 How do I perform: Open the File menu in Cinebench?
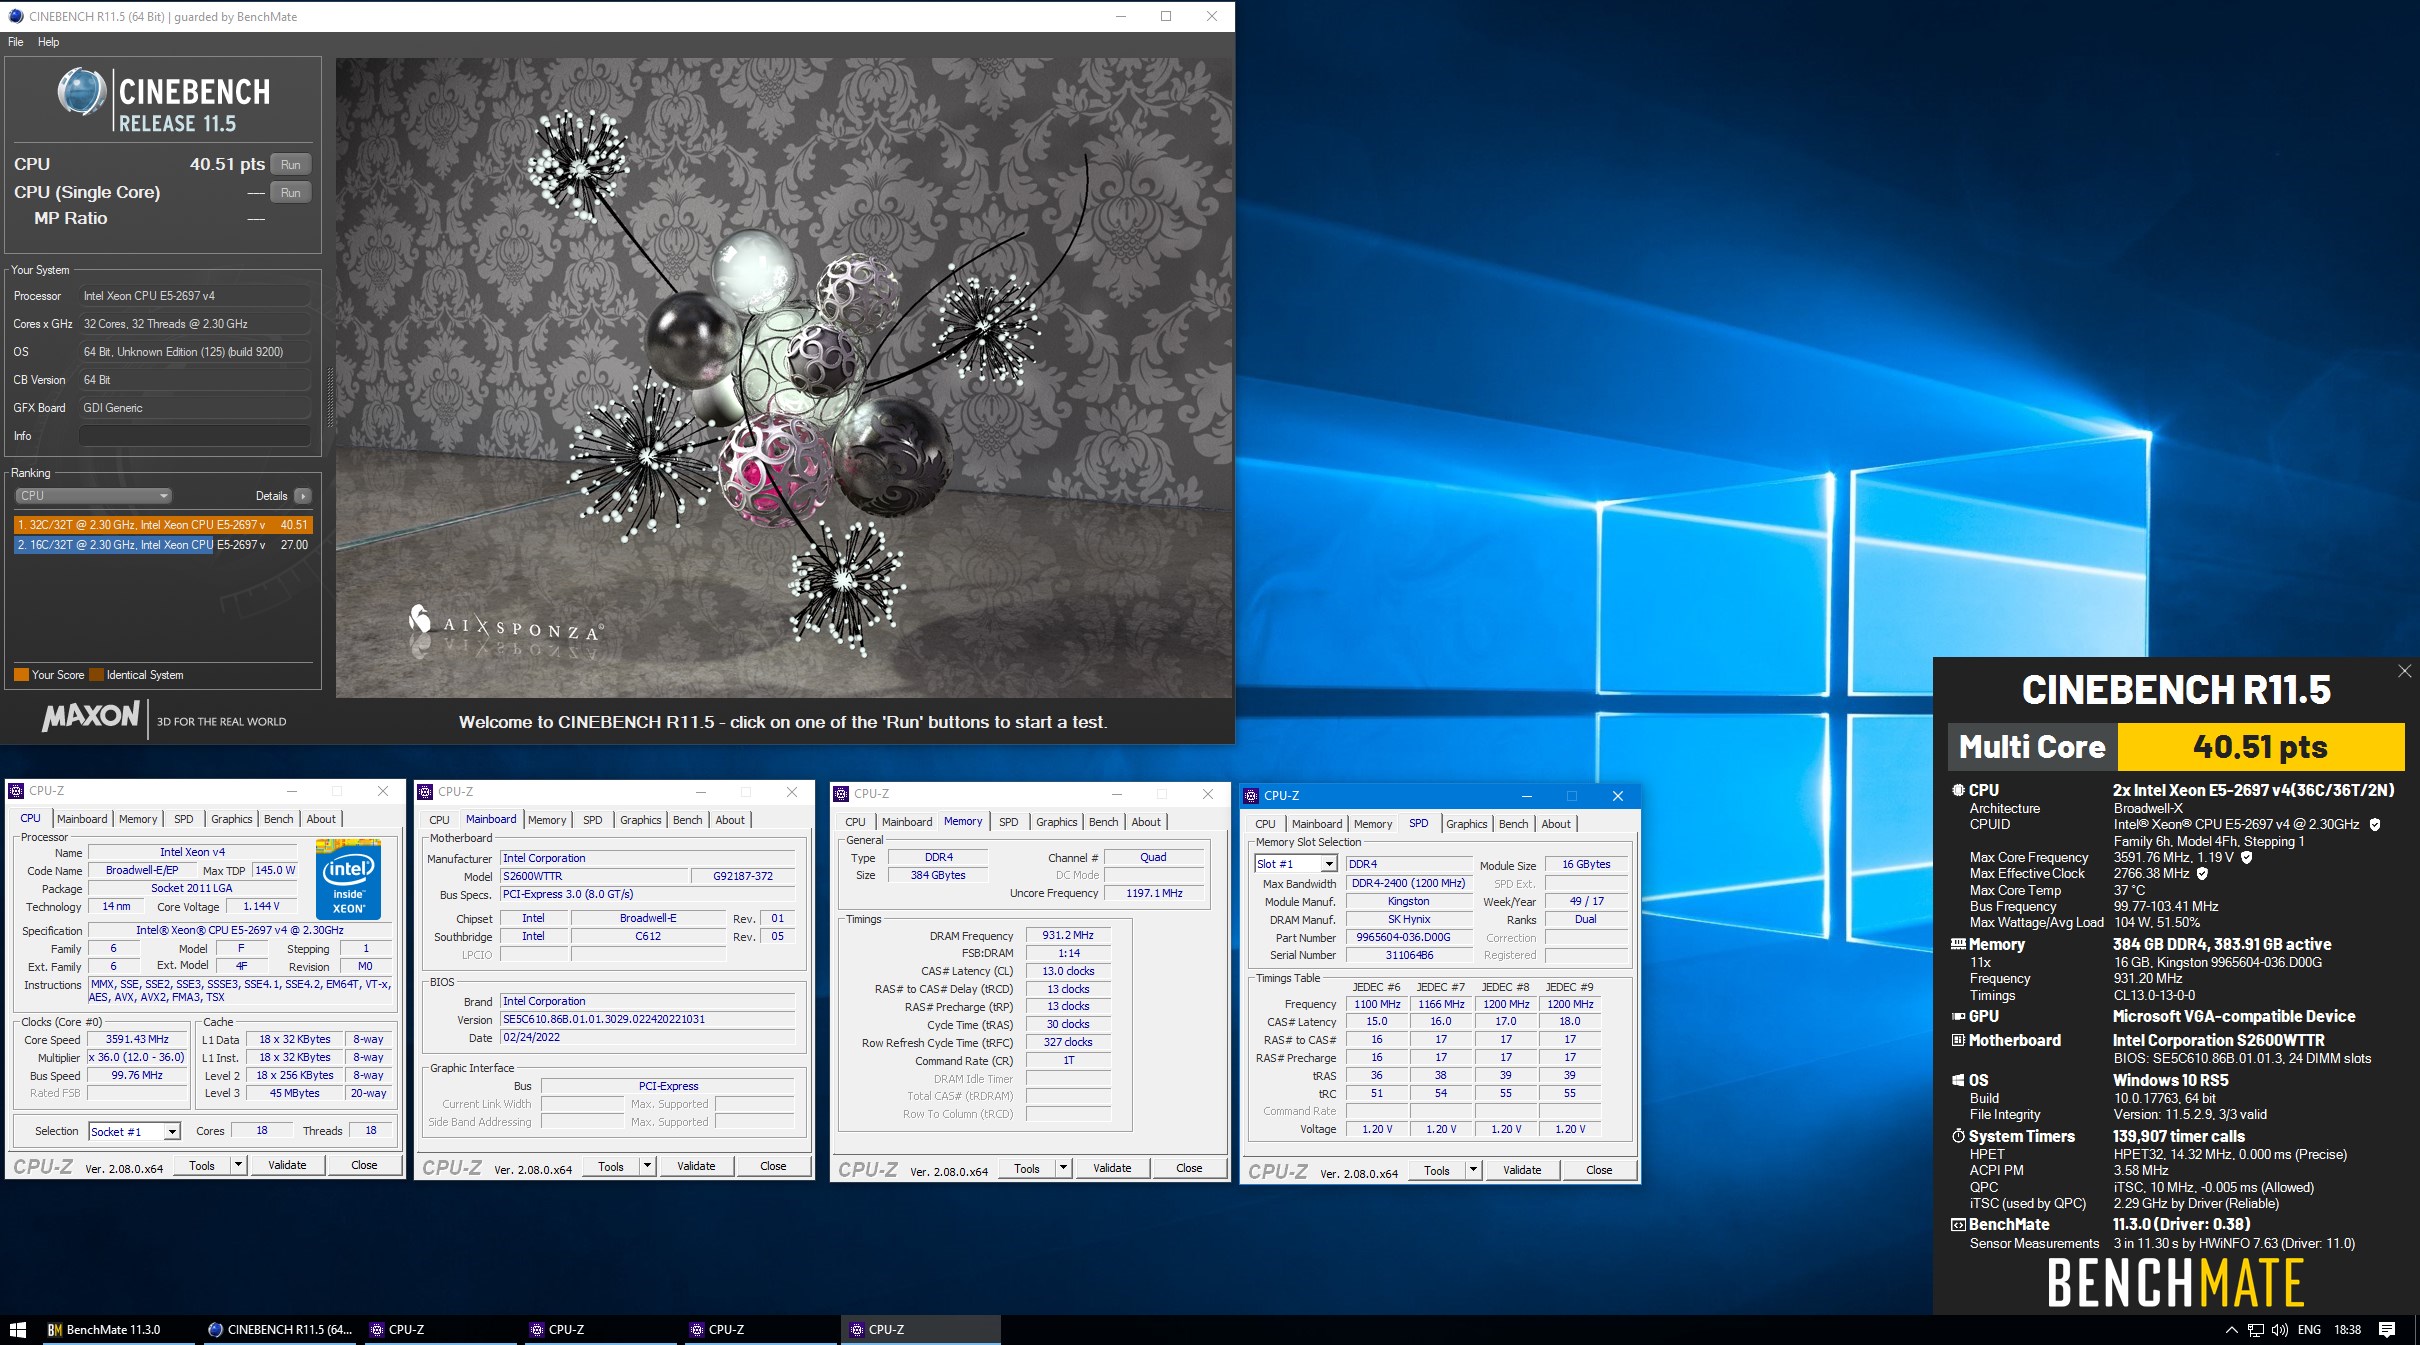(16, 42)
